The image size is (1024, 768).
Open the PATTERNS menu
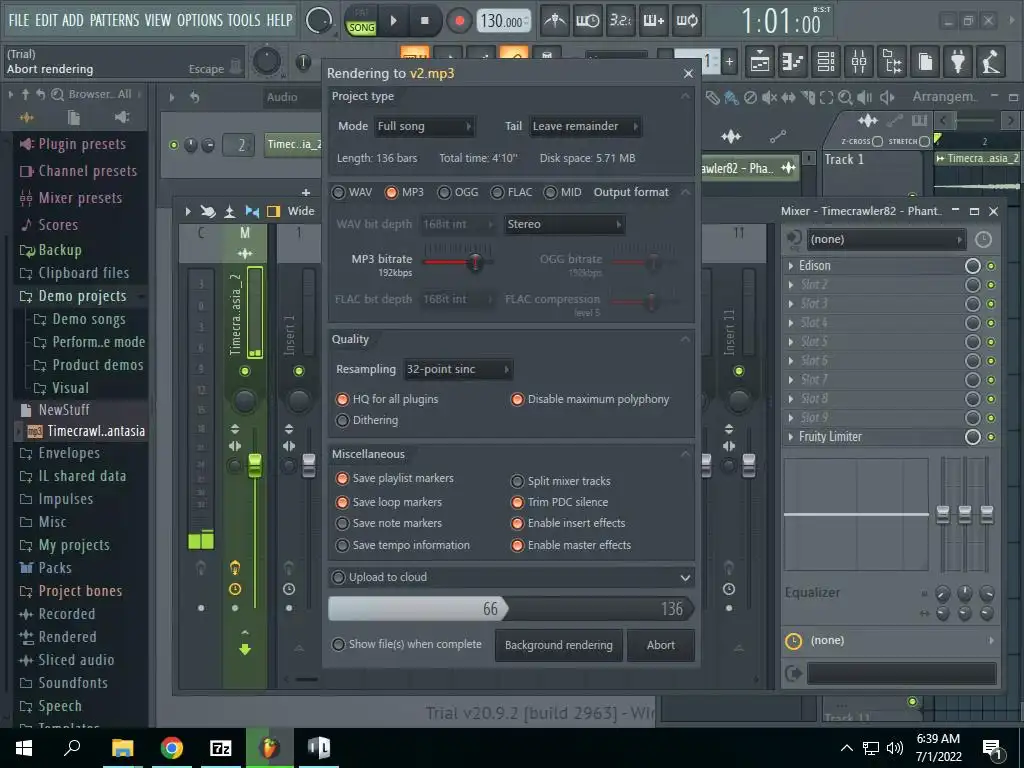tap(114, 20)
